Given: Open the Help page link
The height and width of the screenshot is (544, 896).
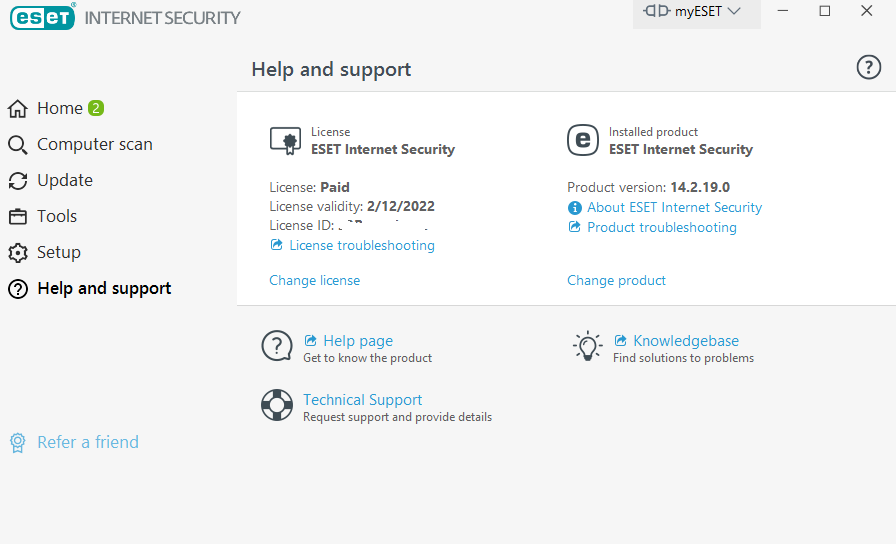Looking at the screenshot, I should pos(358,341).
